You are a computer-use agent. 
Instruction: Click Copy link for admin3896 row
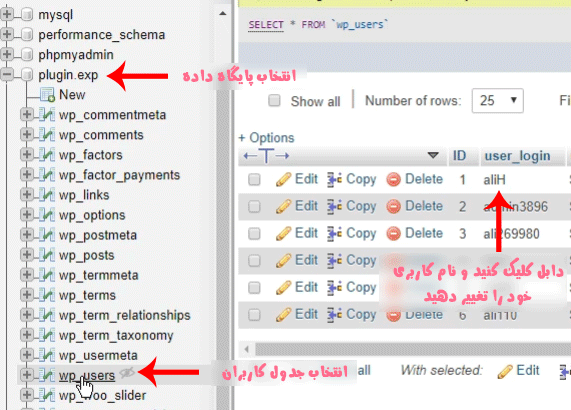(x=361, y=206)
